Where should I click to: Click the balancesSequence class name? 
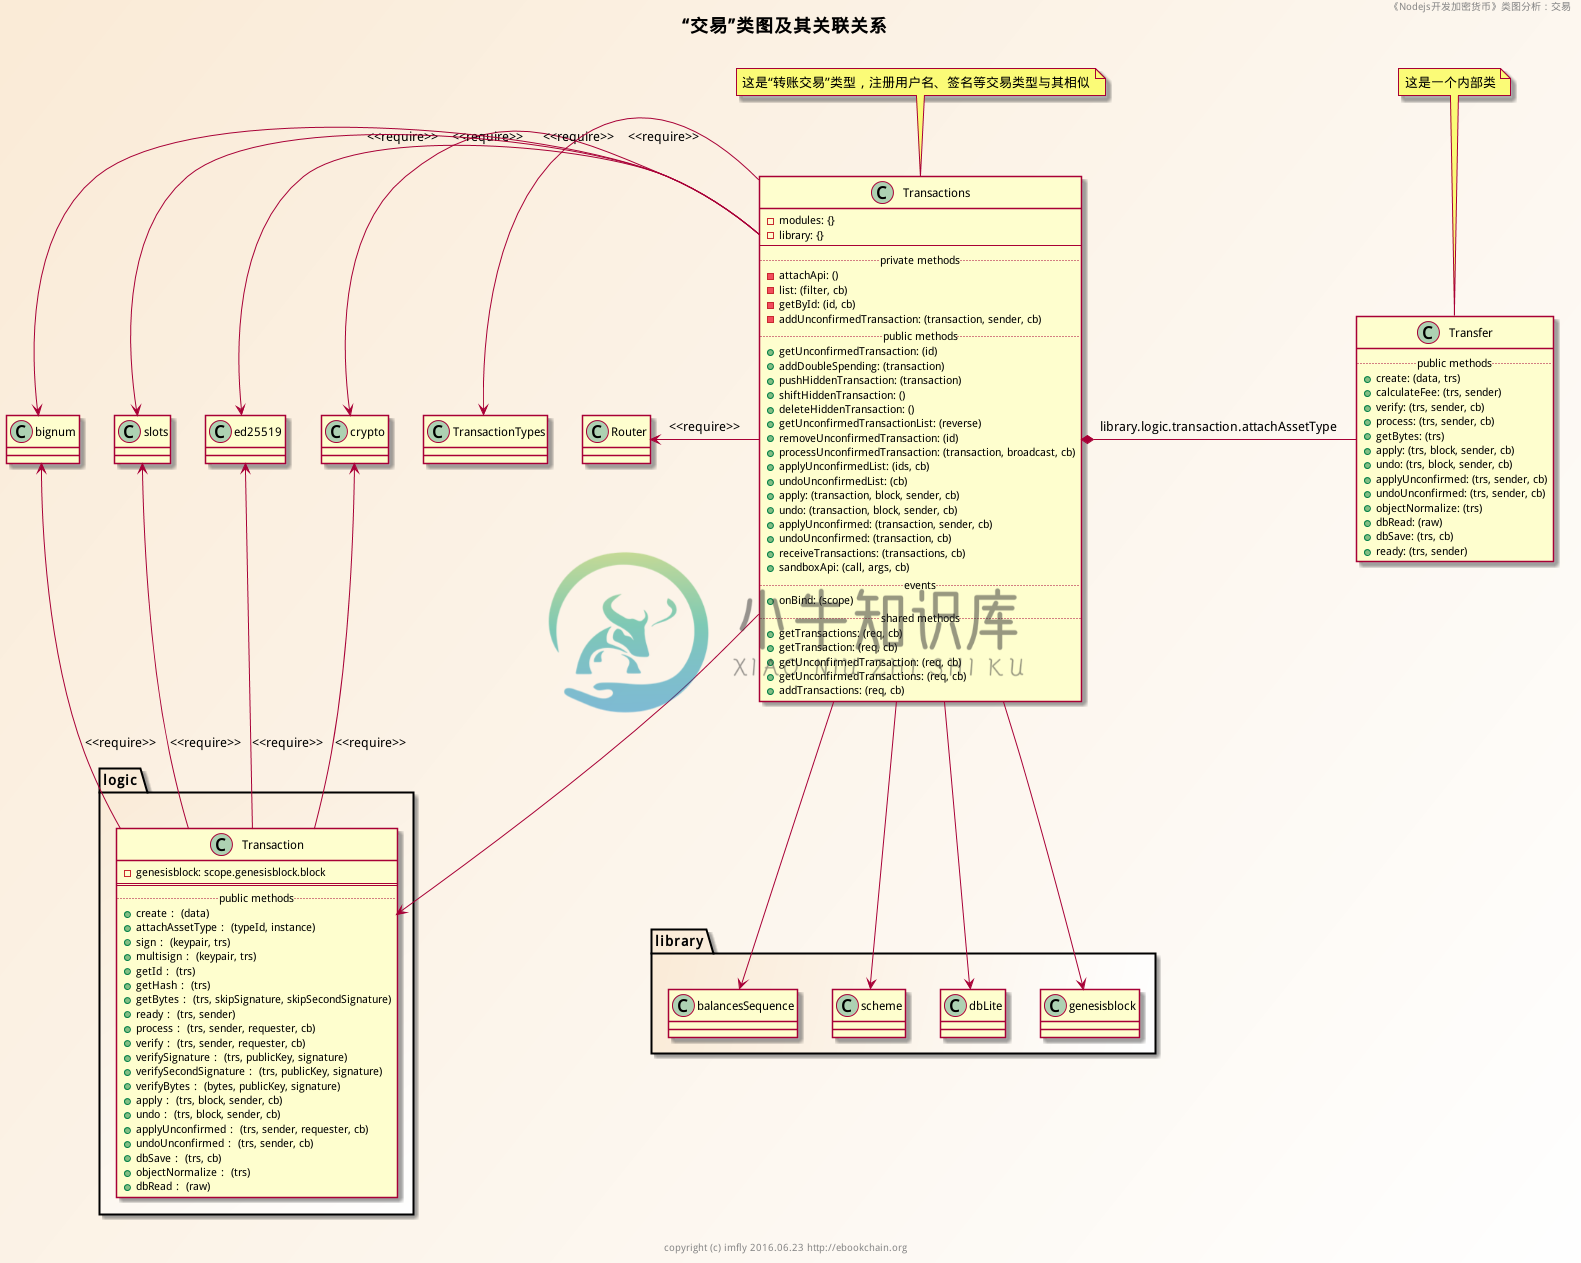pos(745,1006)
